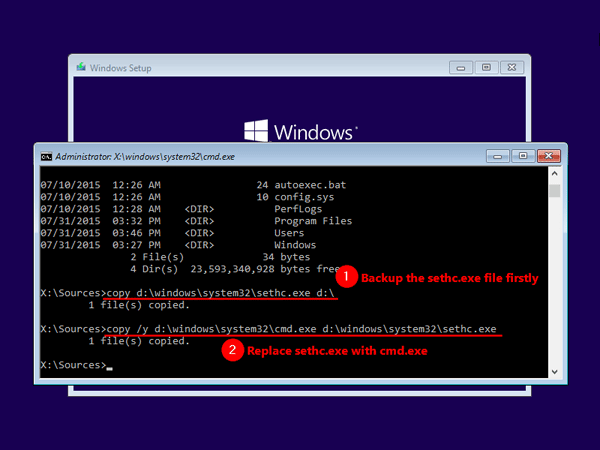Click the console scrollbar thumb

coord(554,191)
